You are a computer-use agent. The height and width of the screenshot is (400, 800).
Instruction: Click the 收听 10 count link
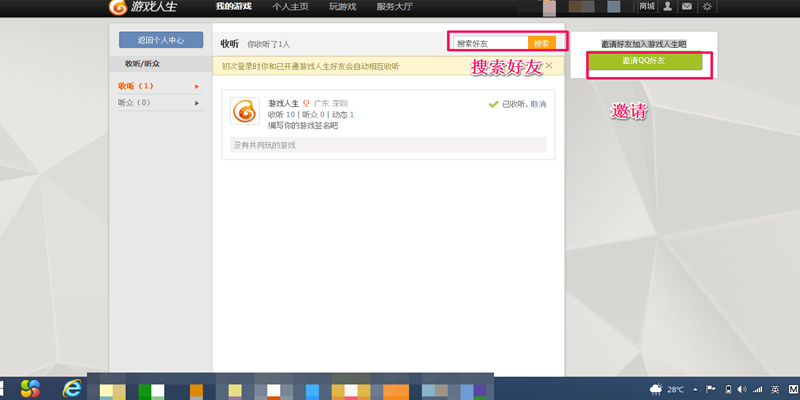click(x=282, y=115)
